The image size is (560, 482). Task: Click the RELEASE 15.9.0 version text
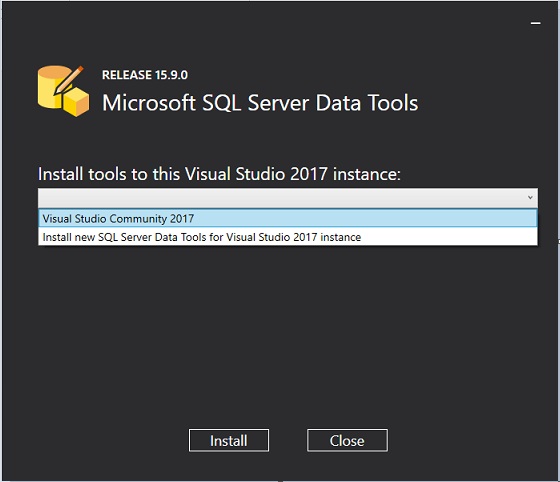145,75
